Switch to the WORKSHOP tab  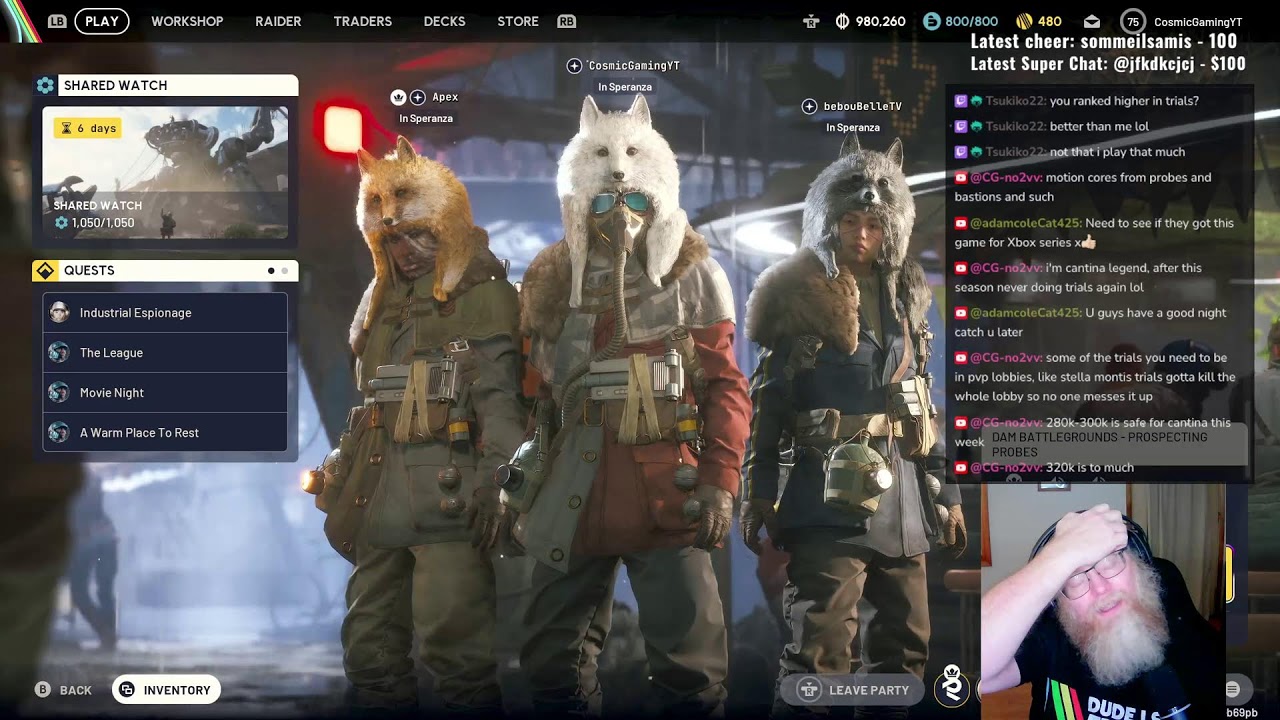pos(187,21)
